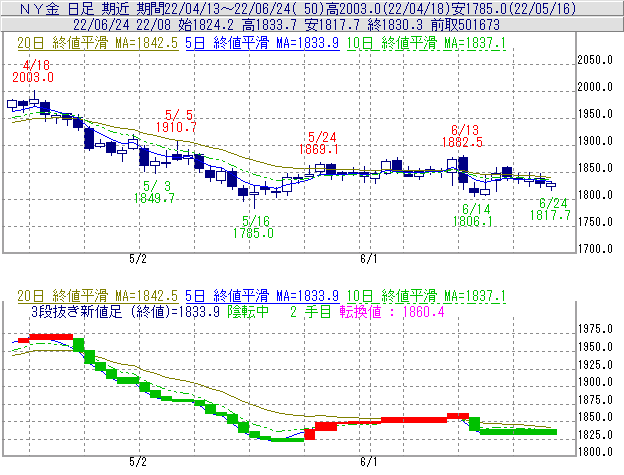Click the last green 新値足 bar near 1825

coord(518,432)
